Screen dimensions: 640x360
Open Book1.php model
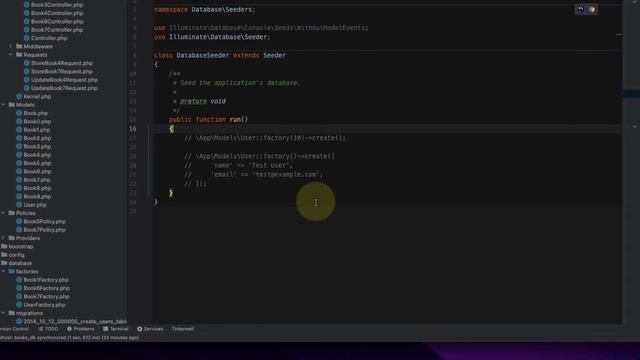33,130
